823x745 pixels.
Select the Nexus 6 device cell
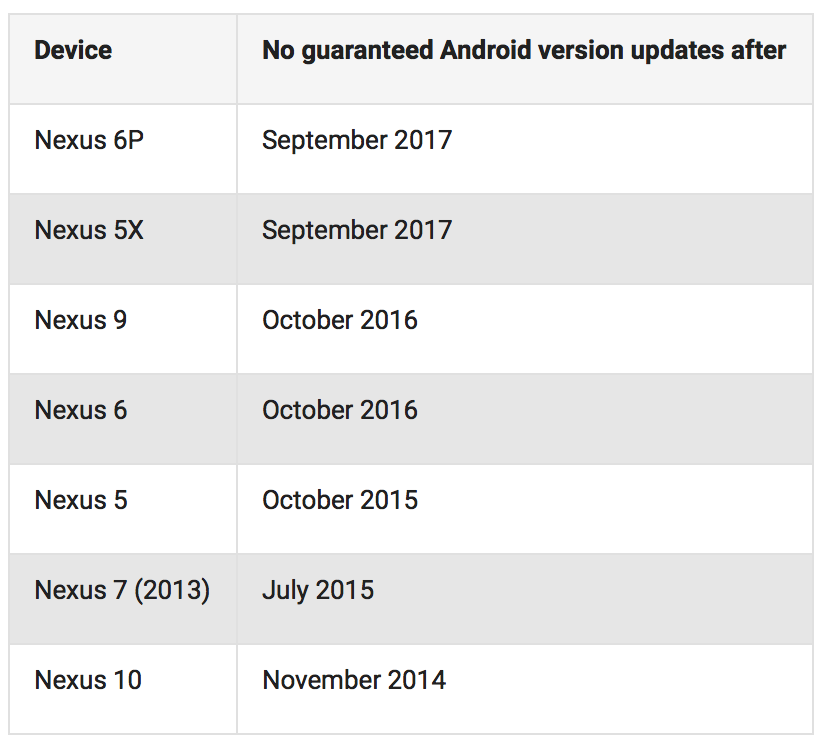[81, 410]
